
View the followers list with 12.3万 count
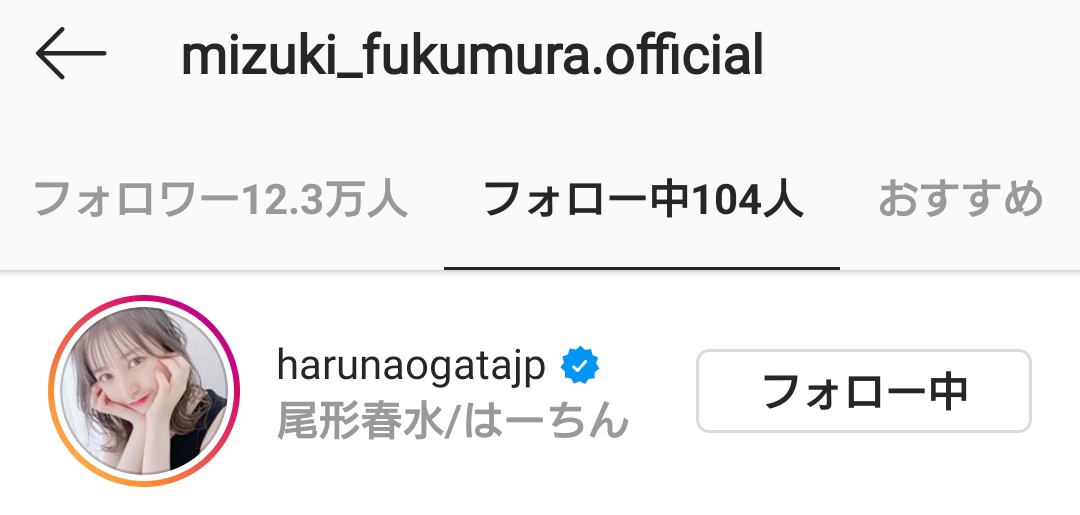[x=221, y=200]
